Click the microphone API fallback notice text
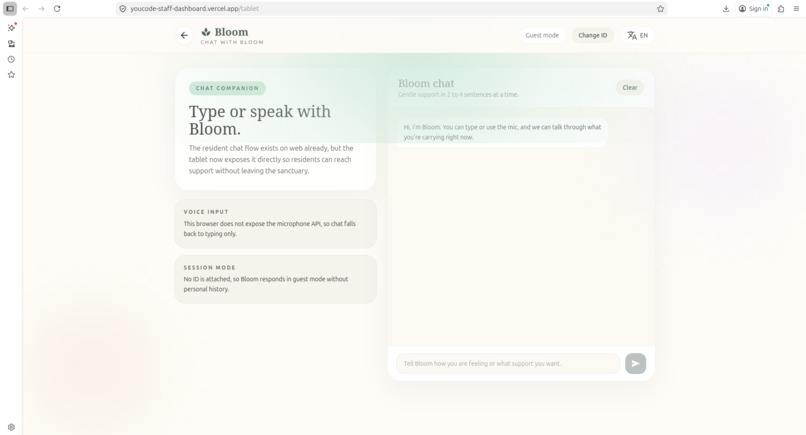The width and height of the screenshot is (806, 435). point(269,229)
